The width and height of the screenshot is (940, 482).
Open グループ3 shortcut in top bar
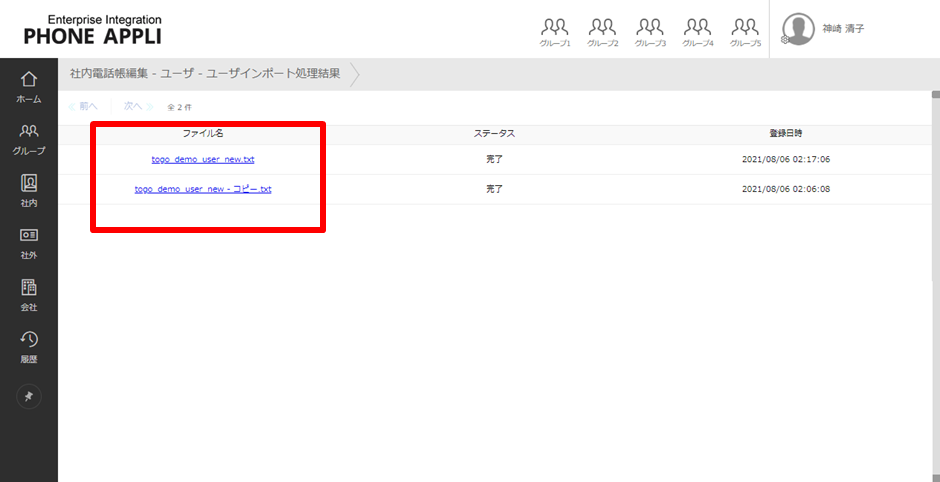650,31
